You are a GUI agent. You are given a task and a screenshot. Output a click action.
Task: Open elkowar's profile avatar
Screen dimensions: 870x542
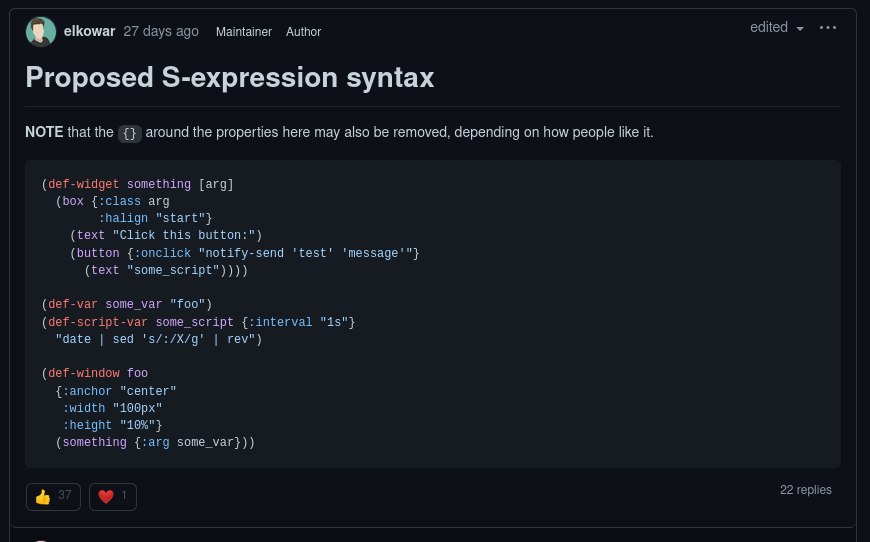41,32
